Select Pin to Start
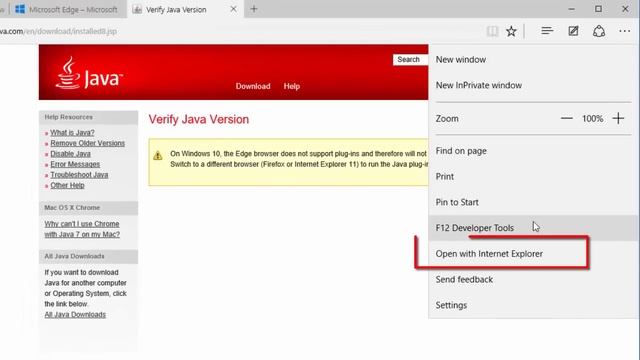The height and width of the screenshot is (360, 640). pyautogui.click(x=534, y=202)
